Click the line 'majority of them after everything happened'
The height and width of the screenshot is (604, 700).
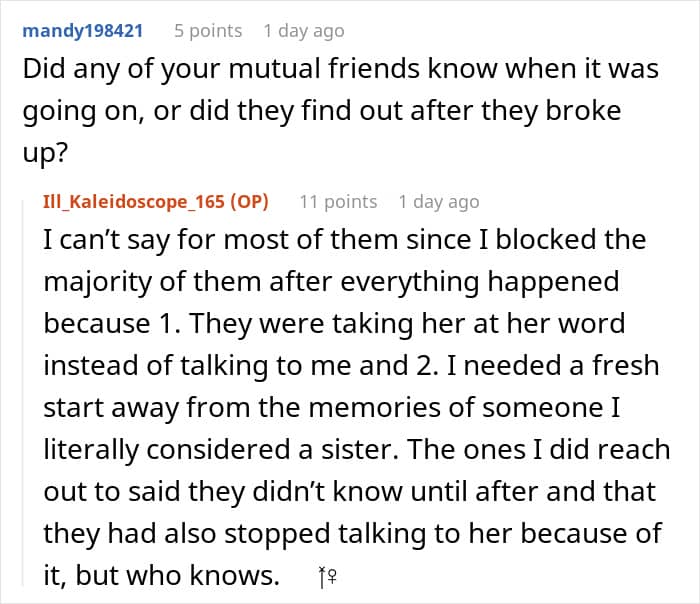click(331, 282)
